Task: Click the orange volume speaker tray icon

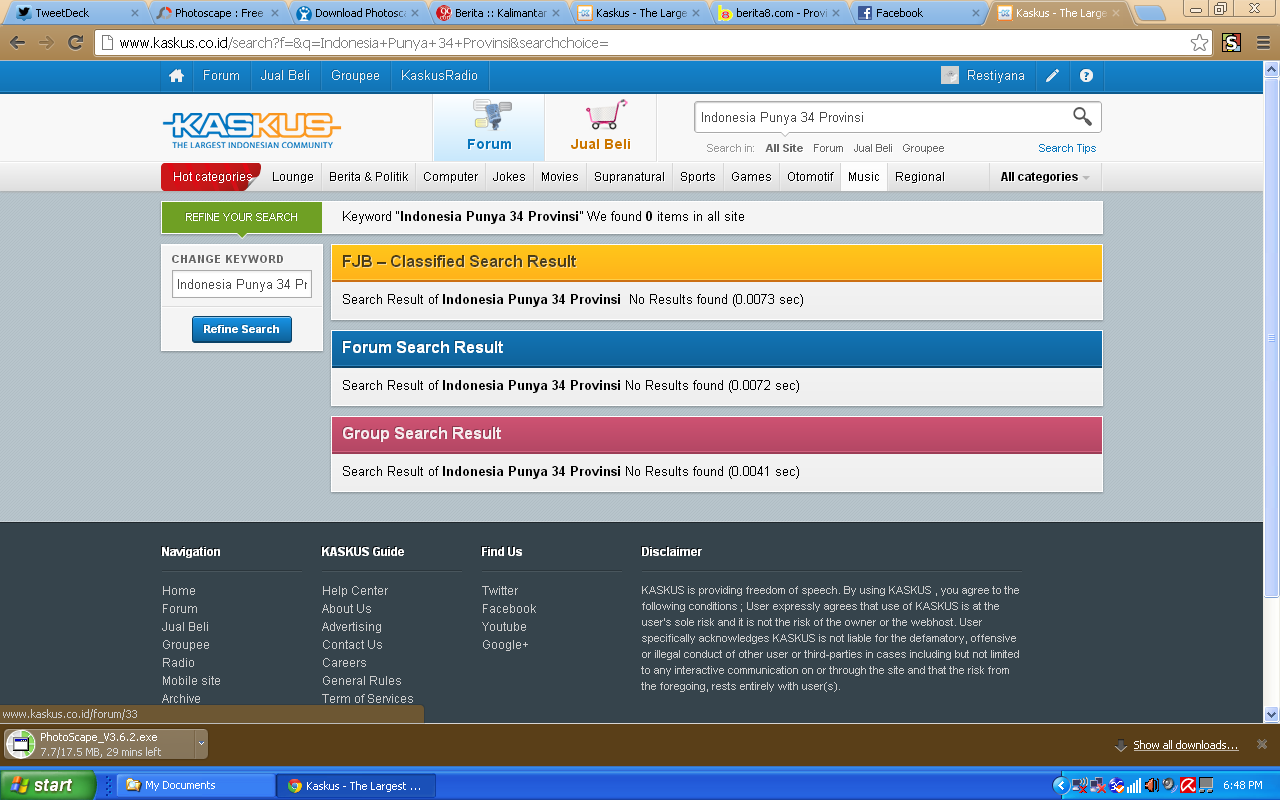Action: point(1152,785)
